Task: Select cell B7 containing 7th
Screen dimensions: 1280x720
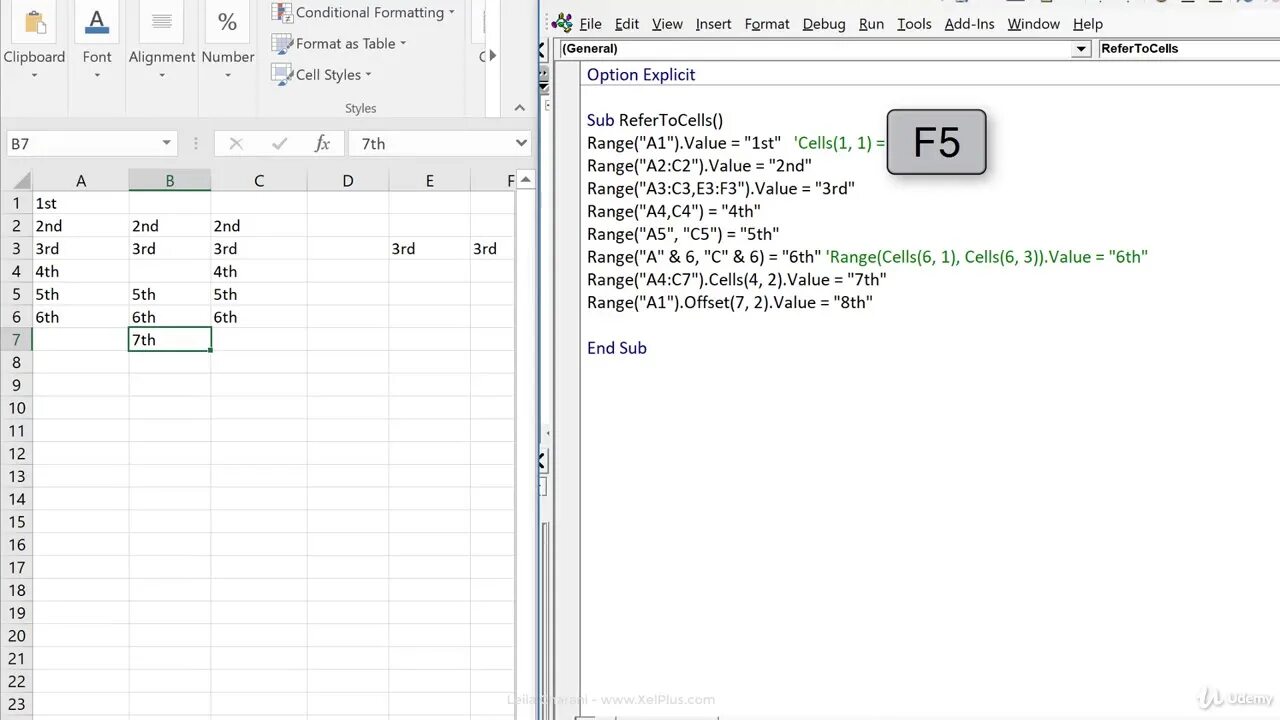Action: coord(170,340)
